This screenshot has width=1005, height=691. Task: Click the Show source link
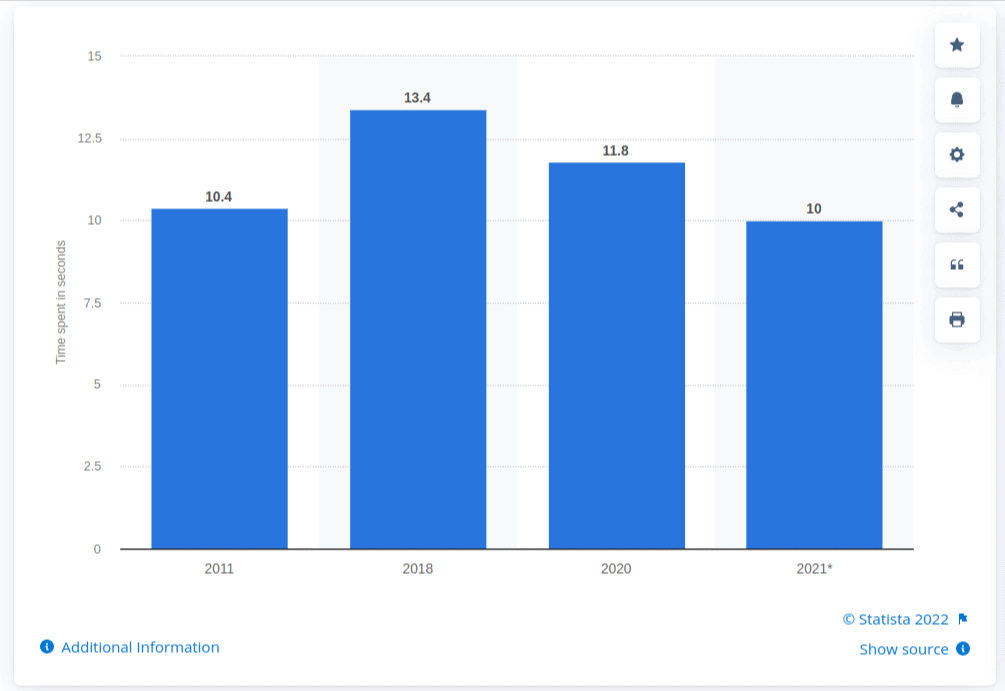904,649
